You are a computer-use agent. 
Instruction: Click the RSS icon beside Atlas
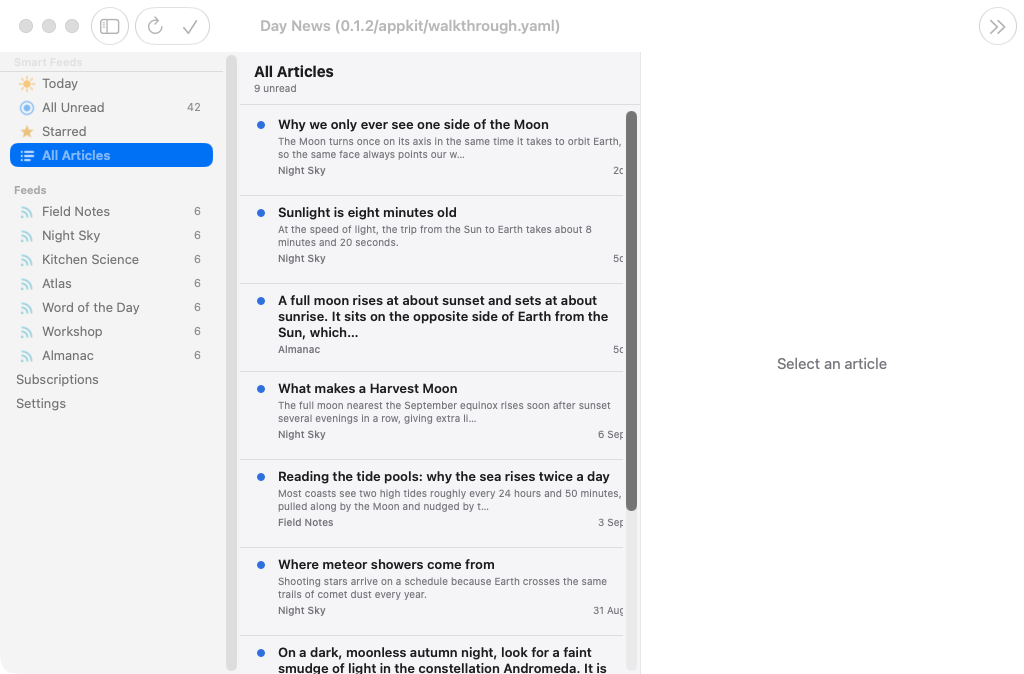[27, 284]
